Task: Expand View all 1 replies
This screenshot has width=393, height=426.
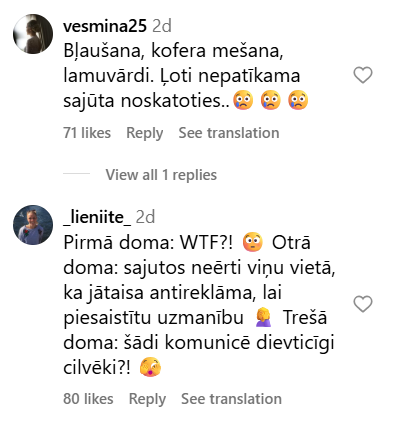Action: pyautogui.click(x=161, y=175)
